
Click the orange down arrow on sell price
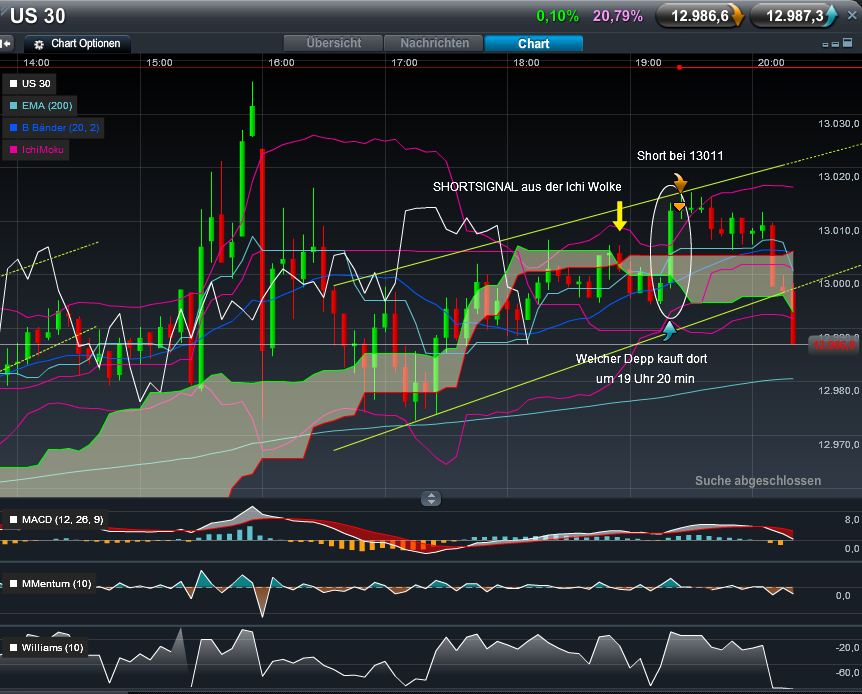737,16
